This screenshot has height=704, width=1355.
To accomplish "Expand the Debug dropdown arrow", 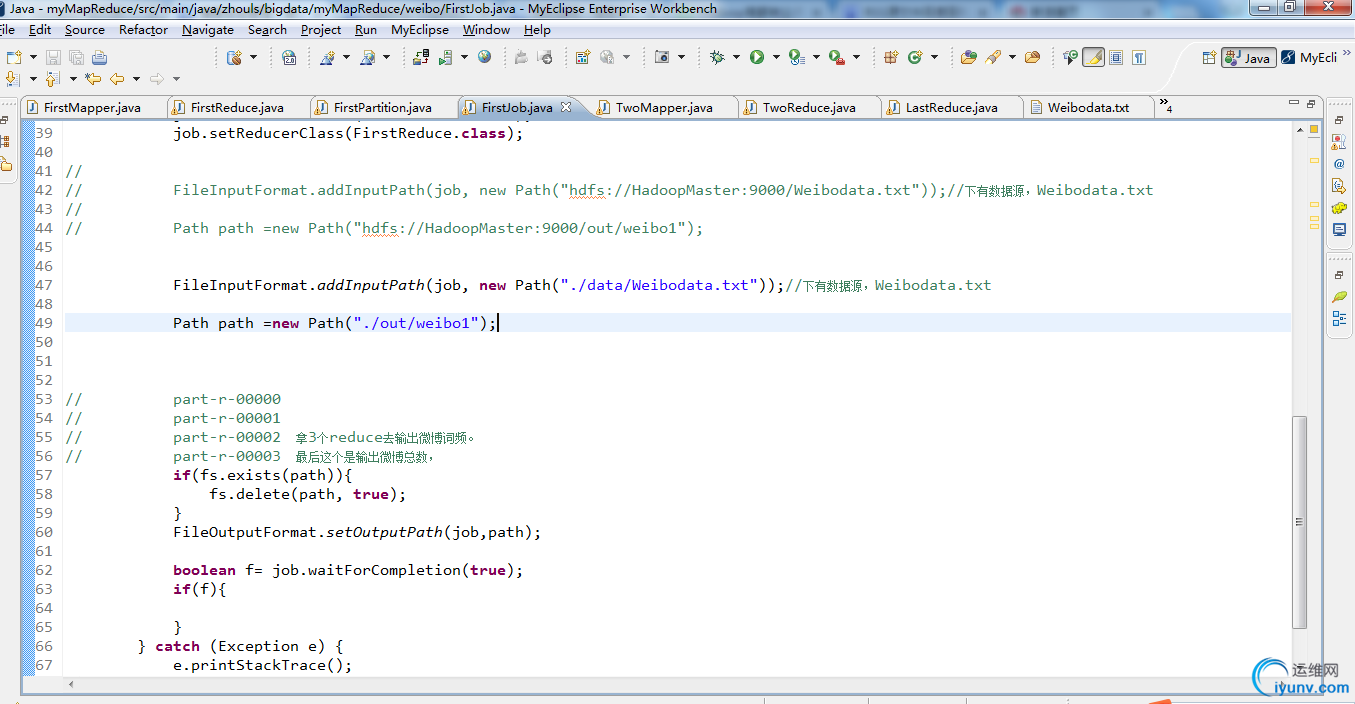I will pyautogui.click(x=736, y=57).
